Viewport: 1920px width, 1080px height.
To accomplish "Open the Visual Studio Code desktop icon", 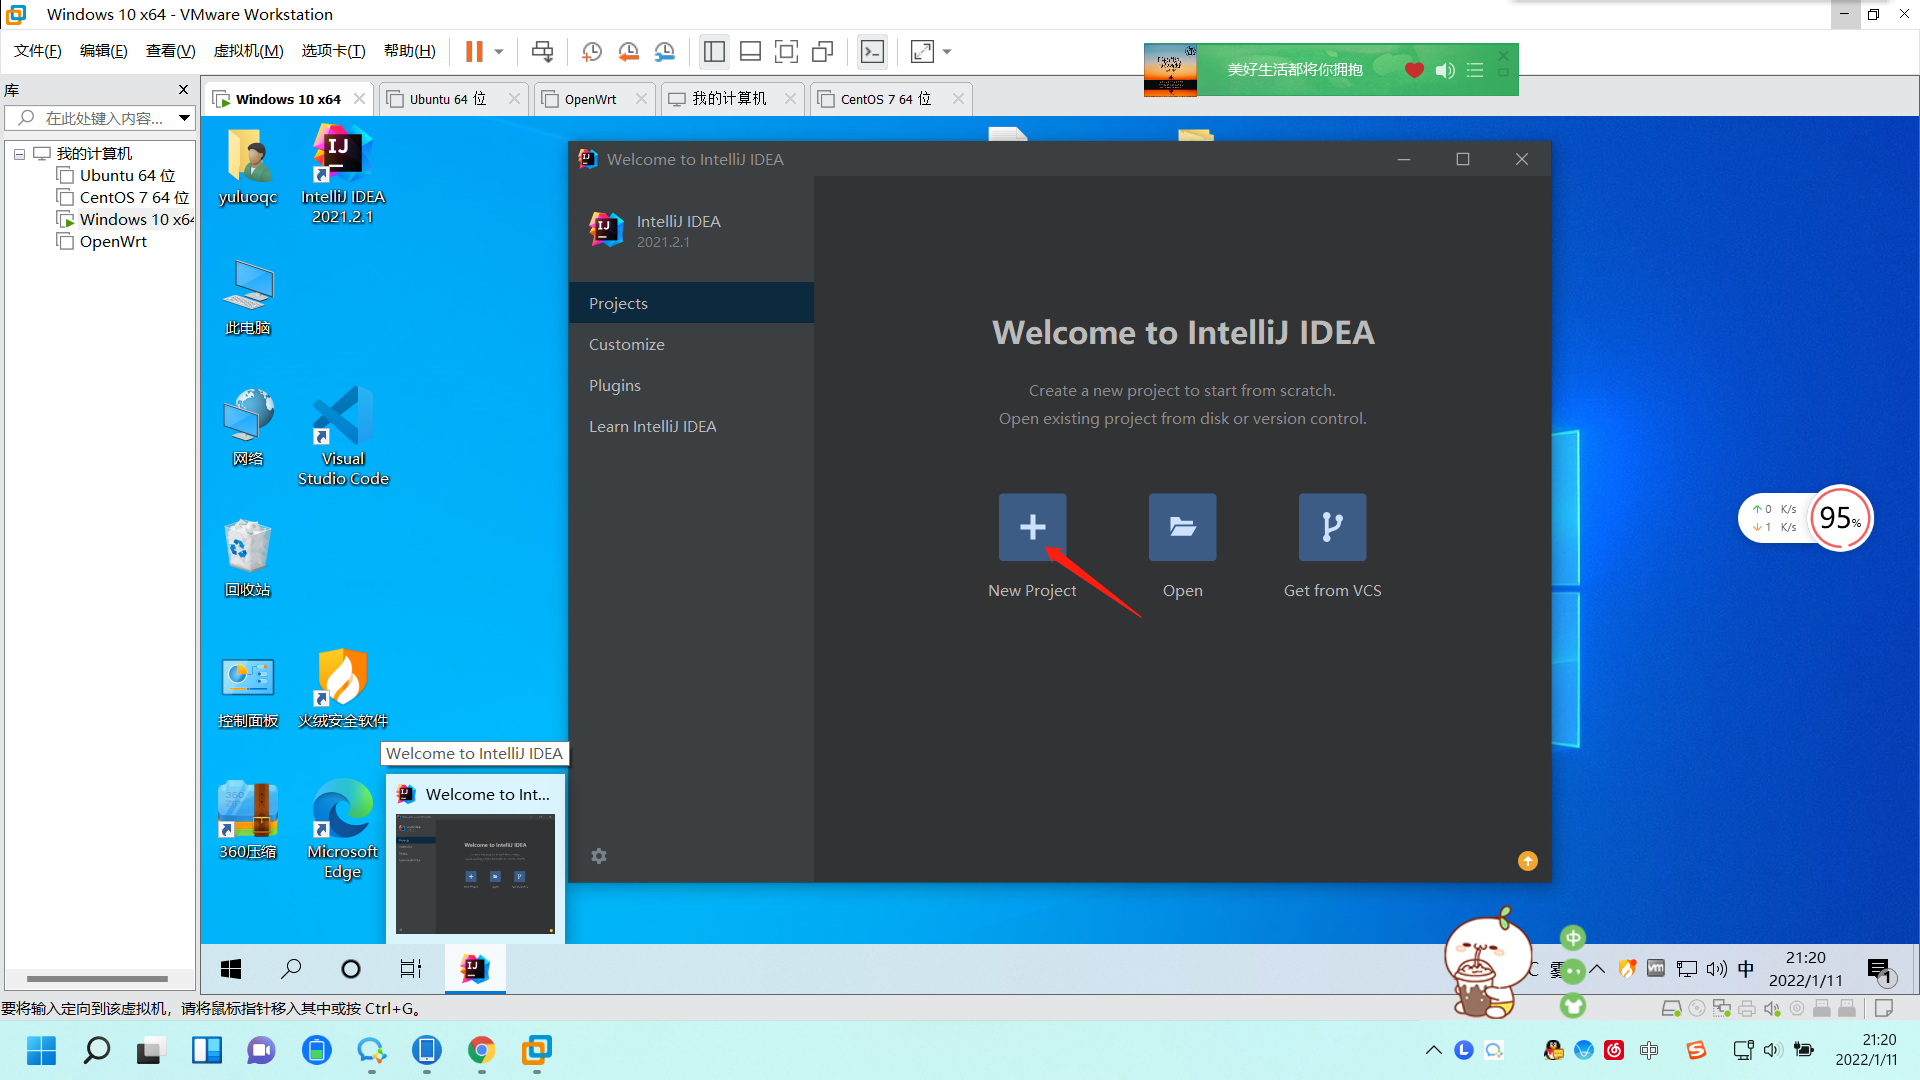I will [343, 436].
